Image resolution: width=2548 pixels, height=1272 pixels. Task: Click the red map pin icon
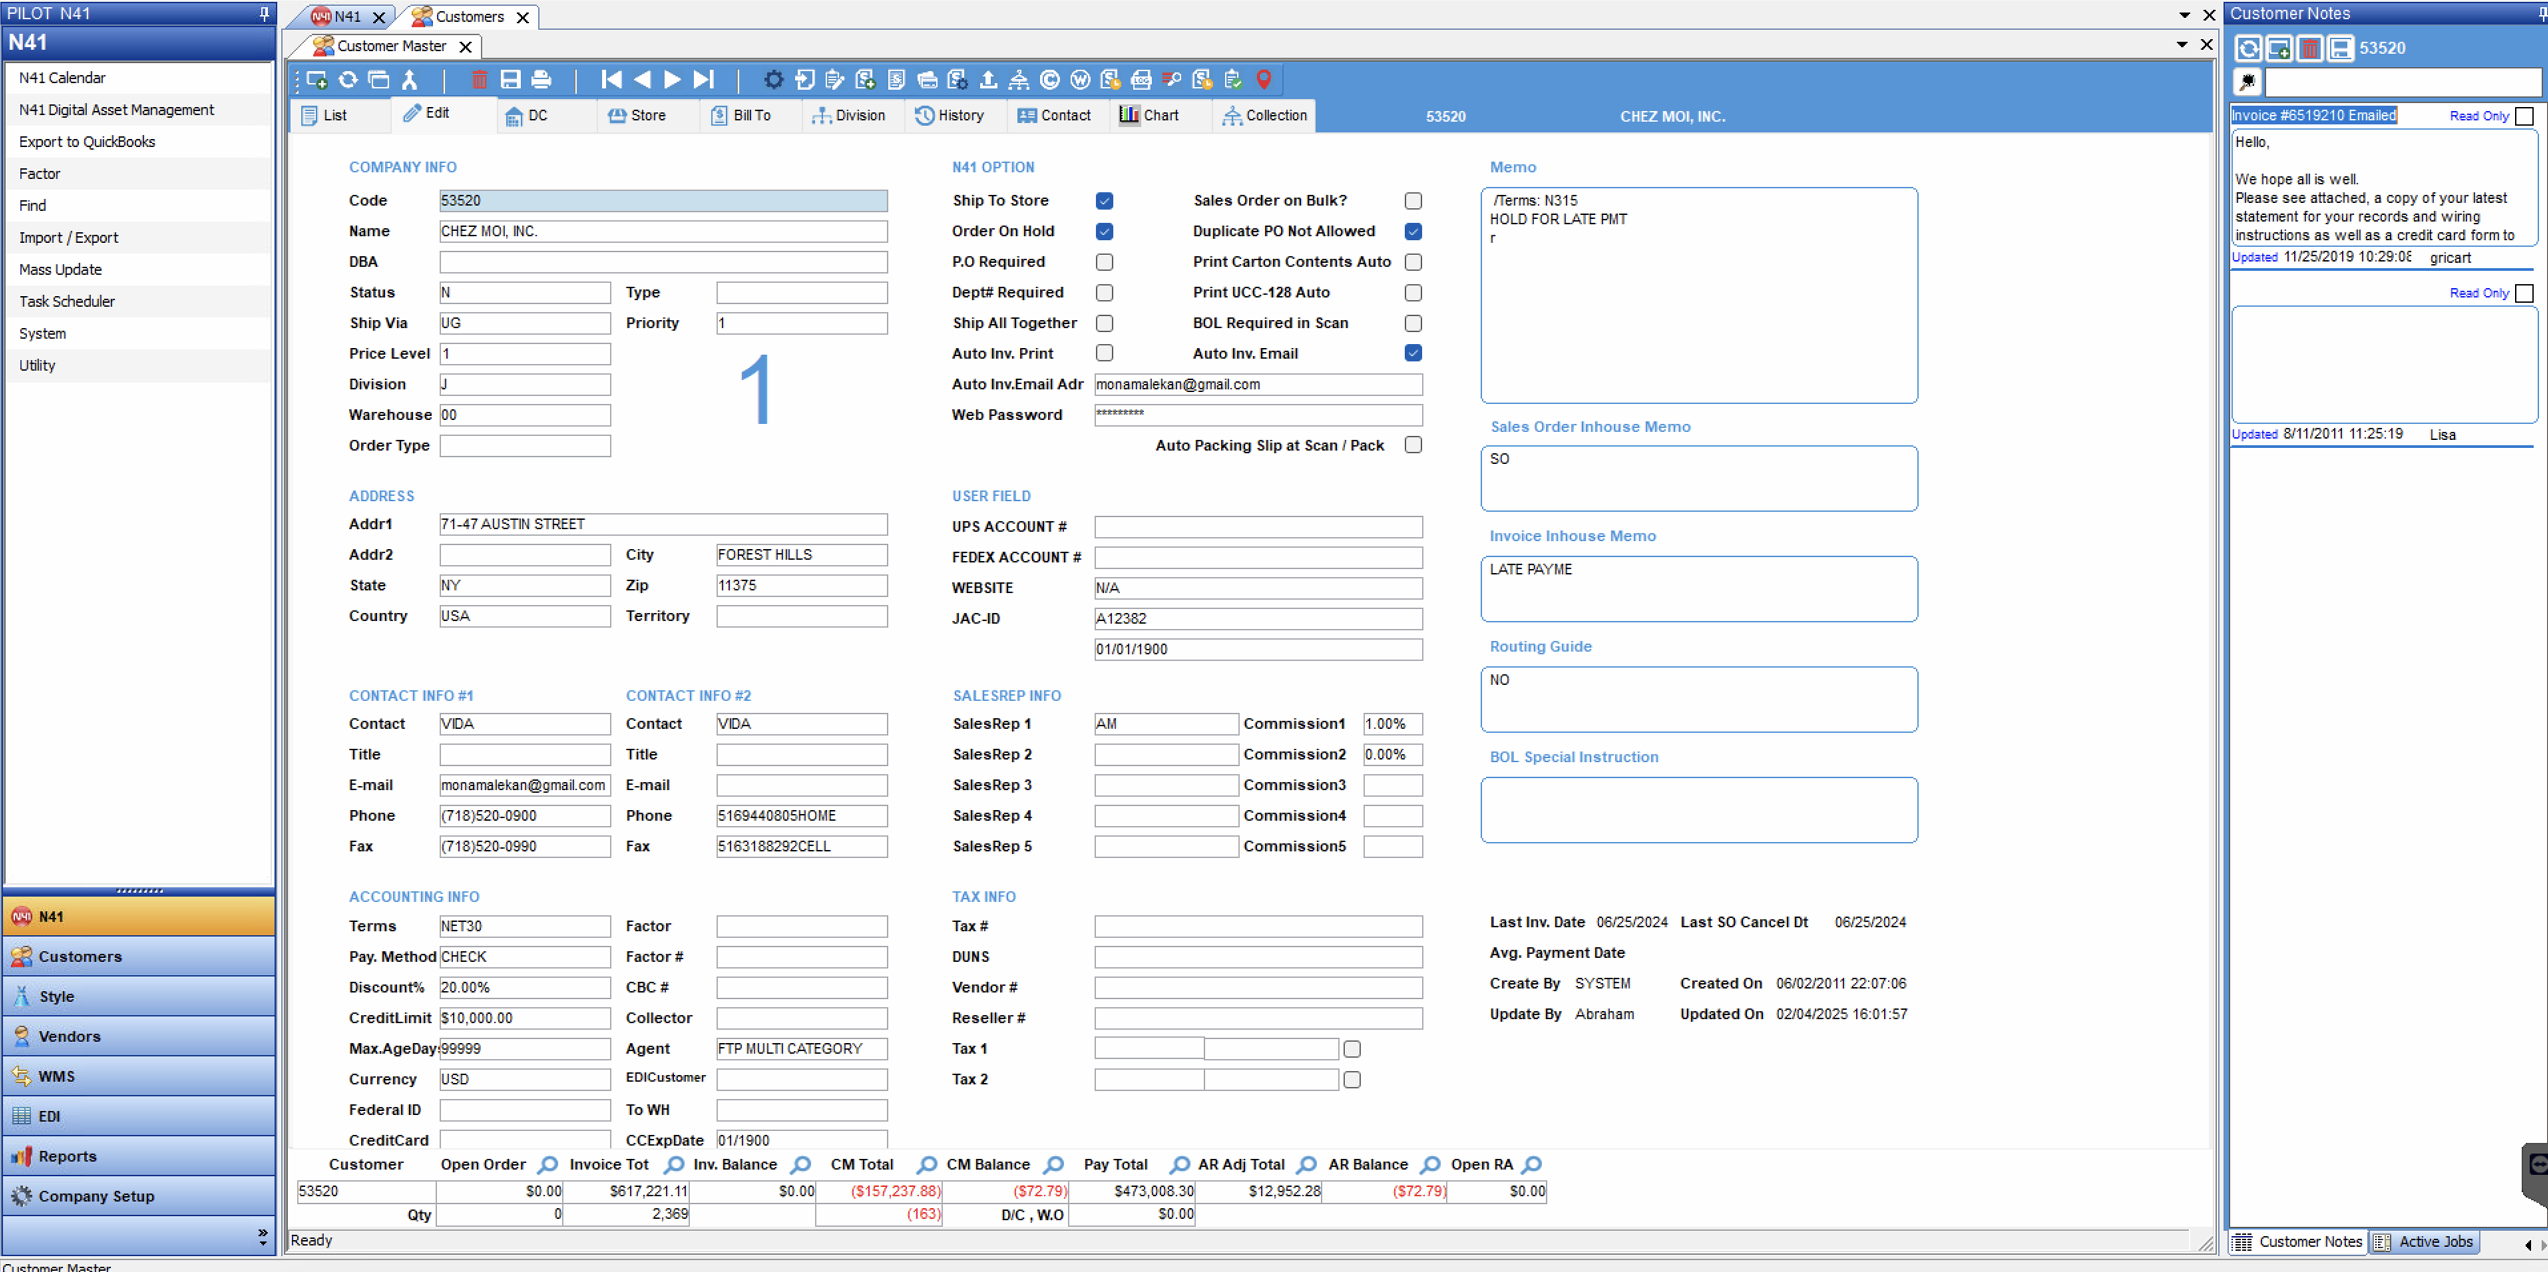point(1264,80)
